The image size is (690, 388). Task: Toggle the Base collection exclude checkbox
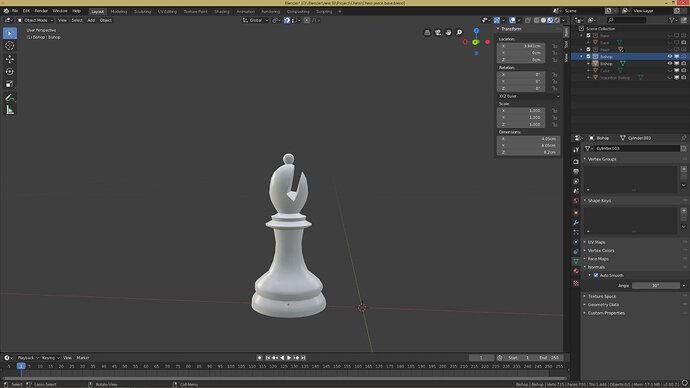(x=588, y=36)
